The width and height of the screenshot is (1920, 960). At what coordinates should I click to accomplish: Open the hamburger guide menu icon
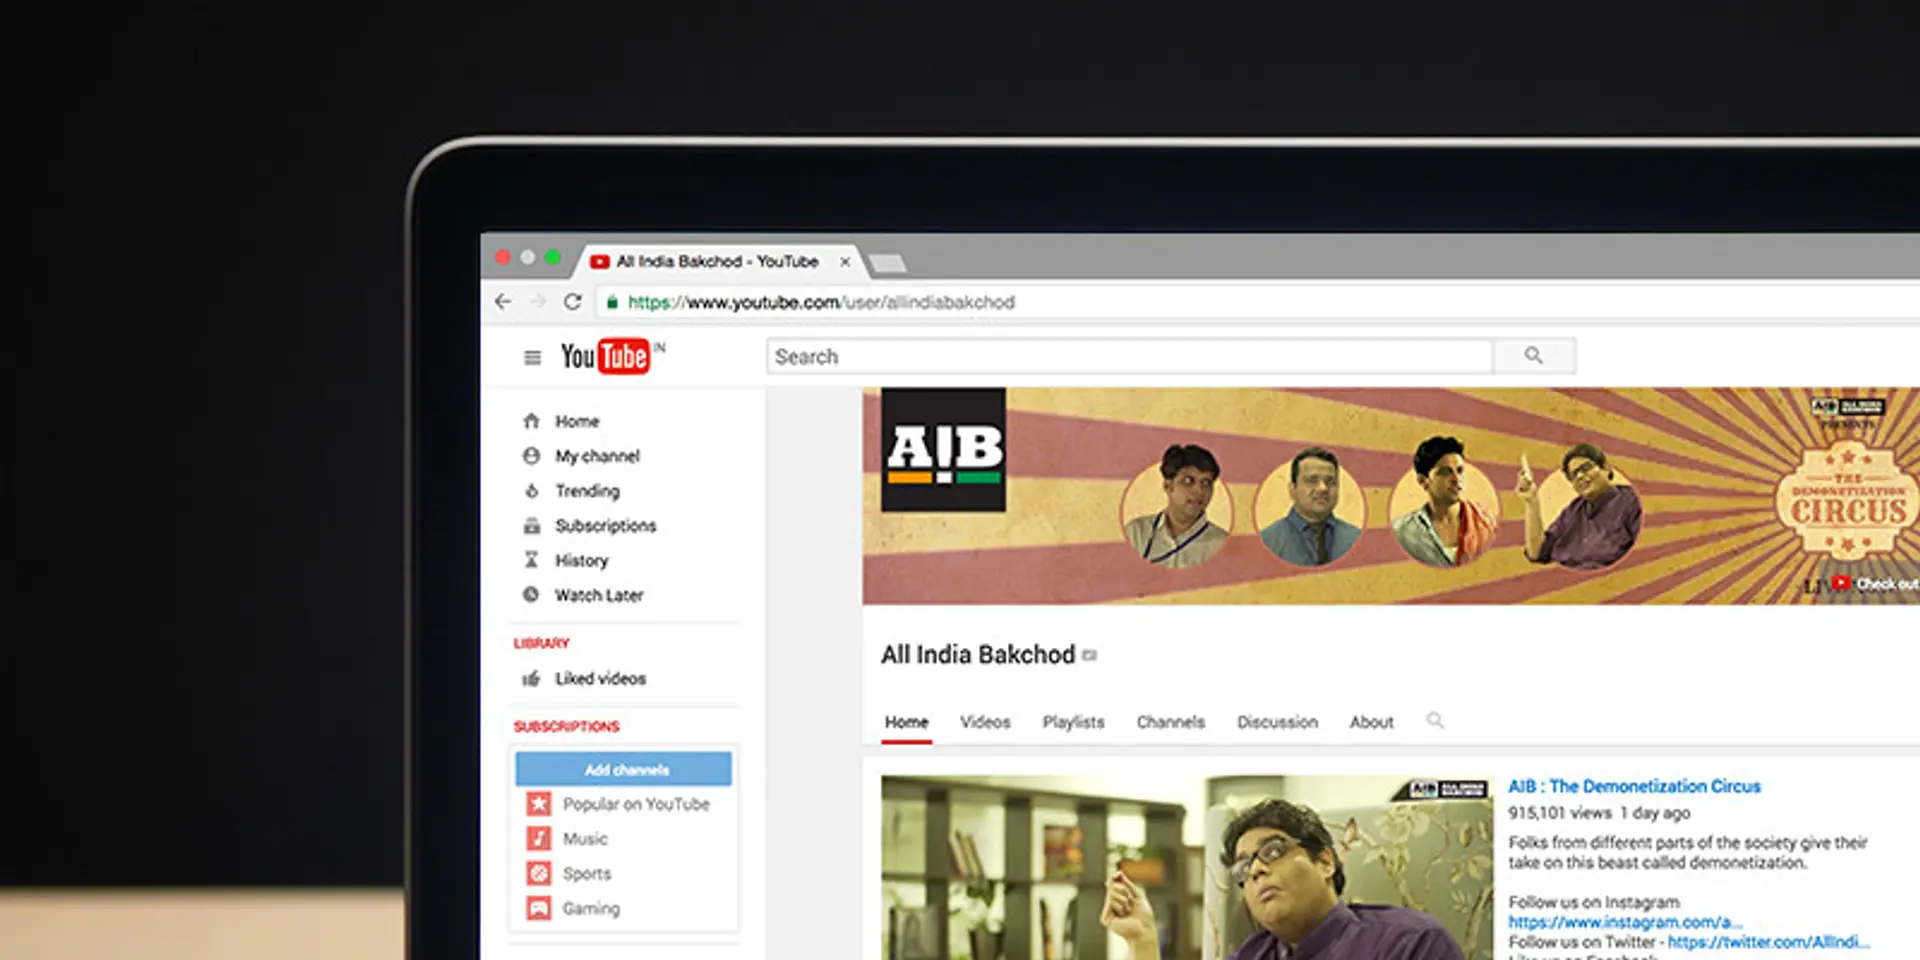[532, 357]
